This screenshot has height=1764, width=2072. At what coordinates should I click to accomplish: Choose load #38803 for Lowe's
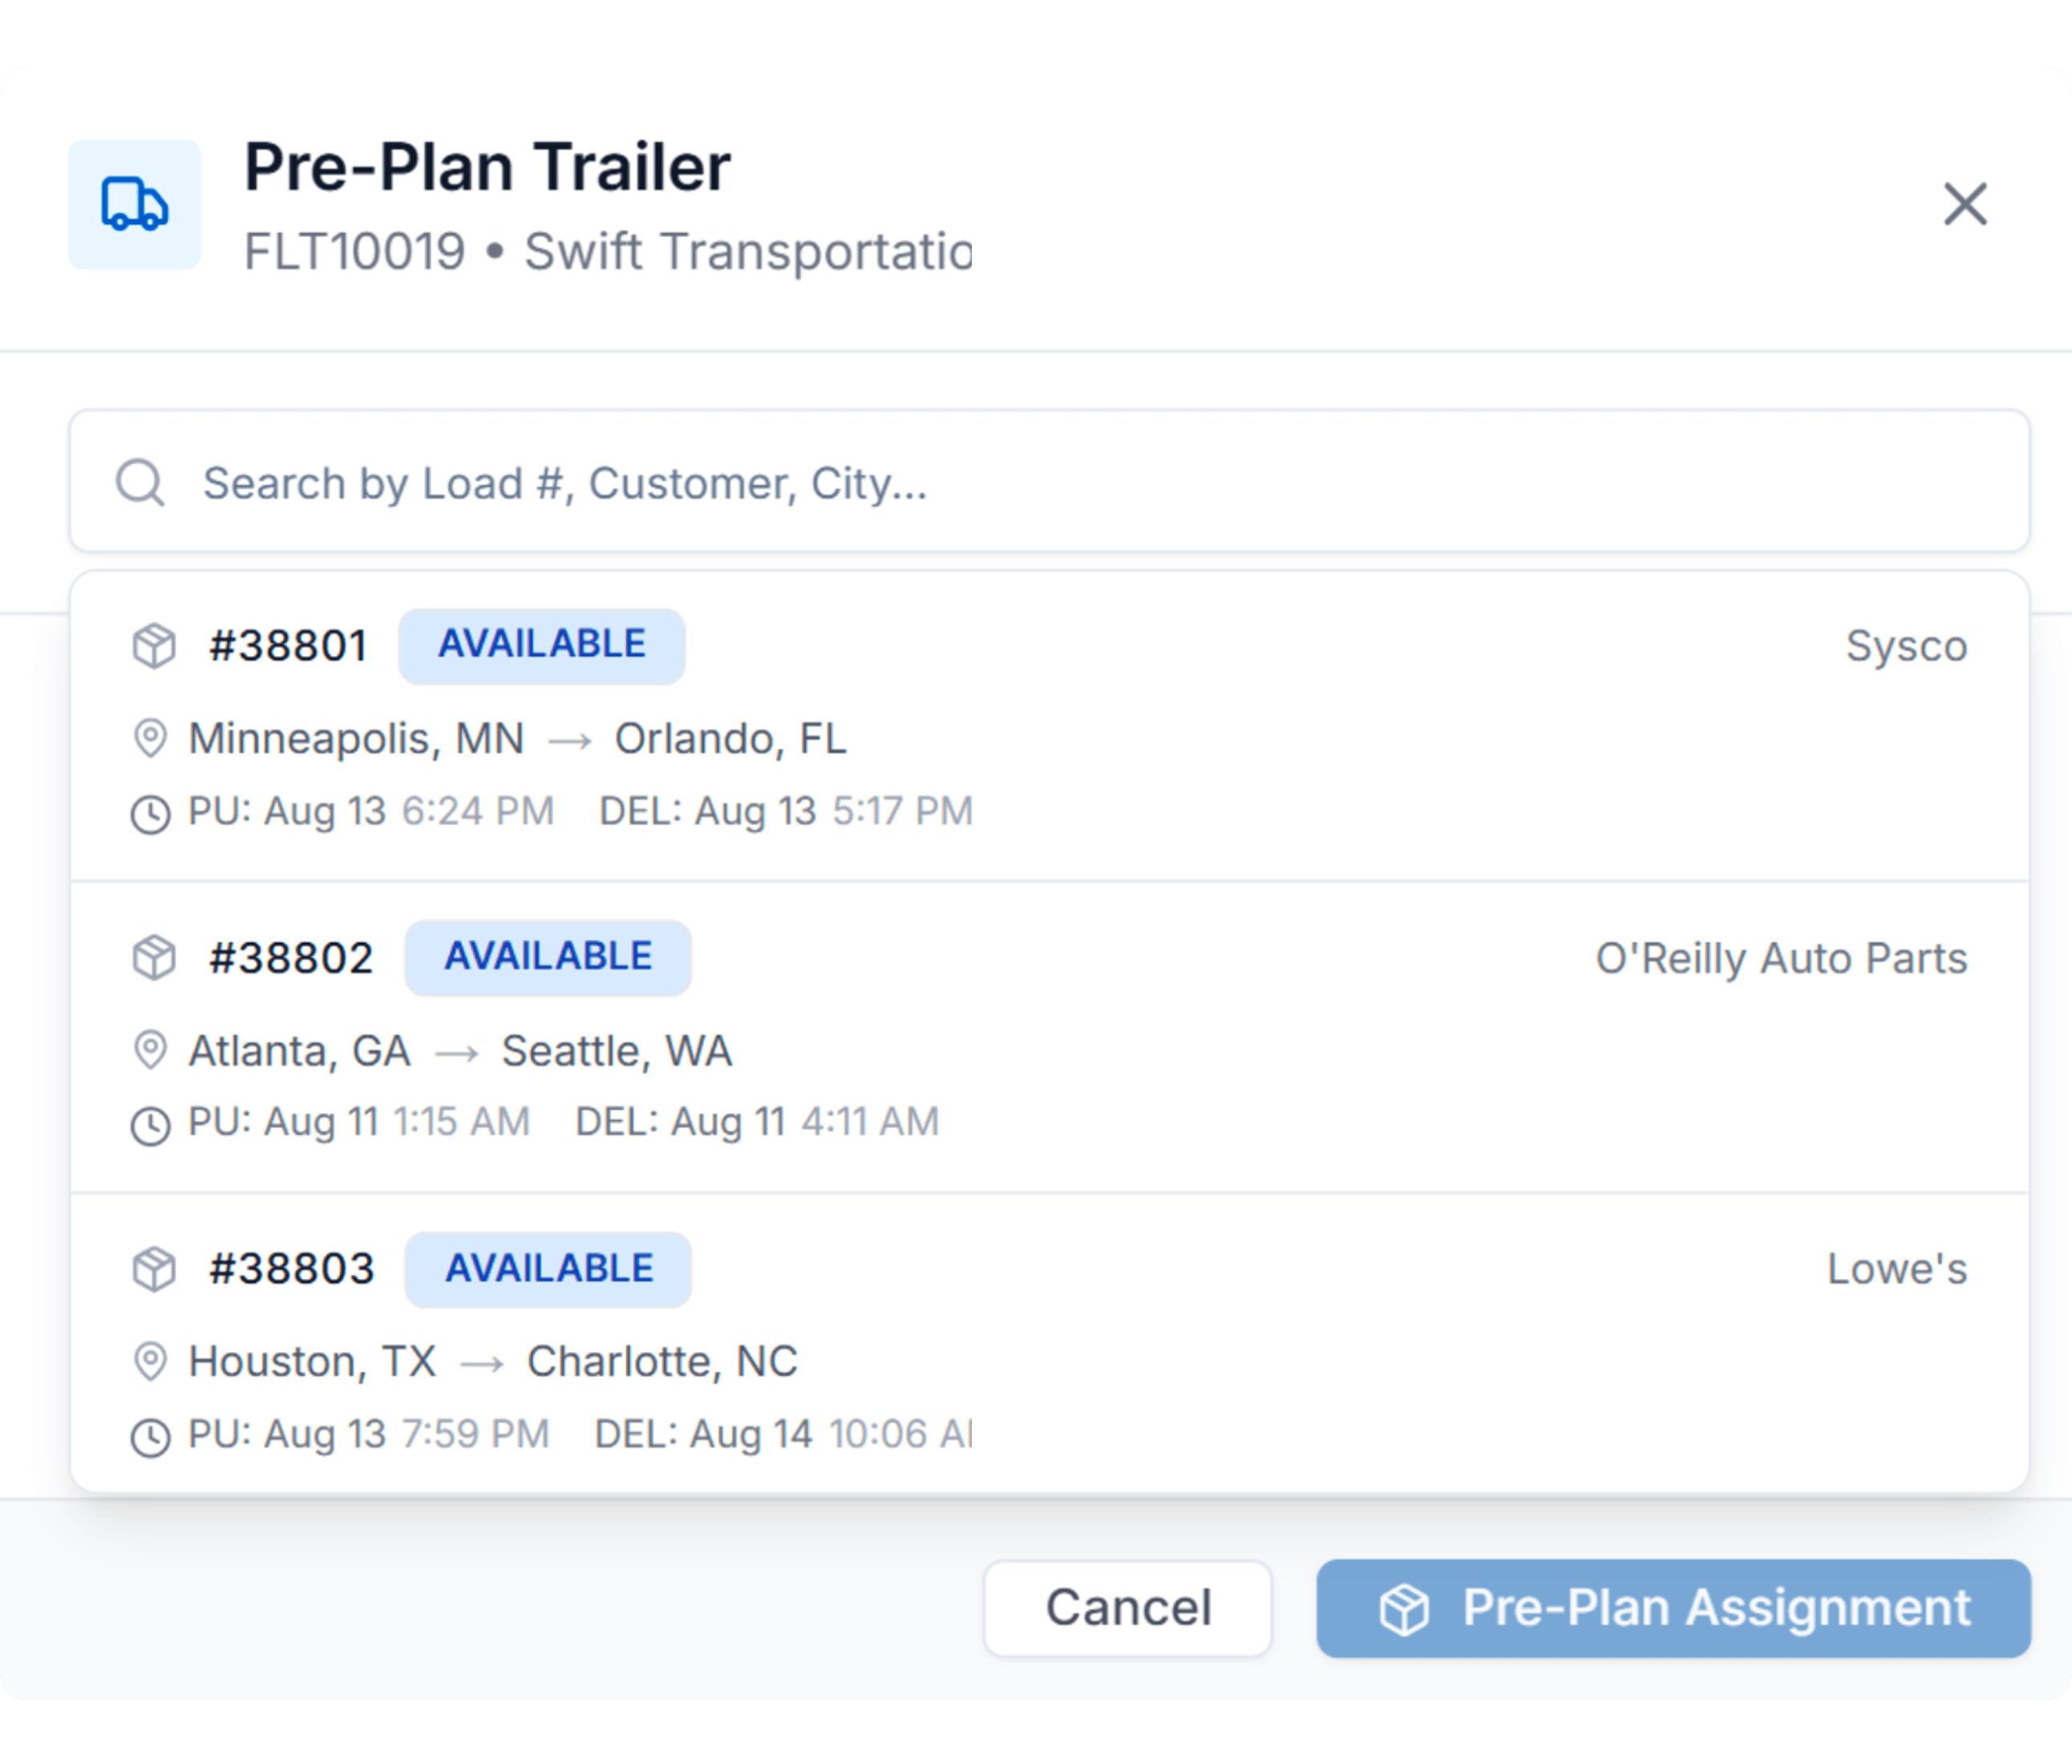pyautogui.click(x=1049, y=1343)
